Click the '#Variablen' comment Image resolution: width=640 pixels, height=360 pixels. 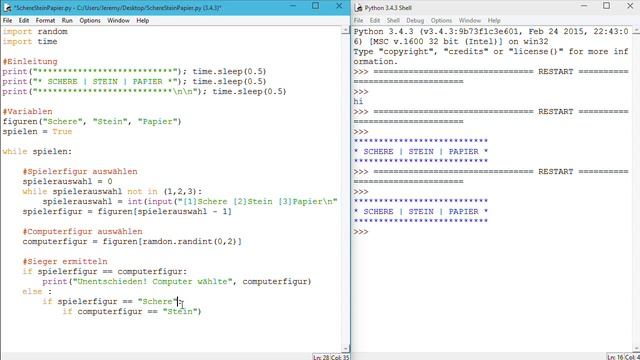(27, 111)
